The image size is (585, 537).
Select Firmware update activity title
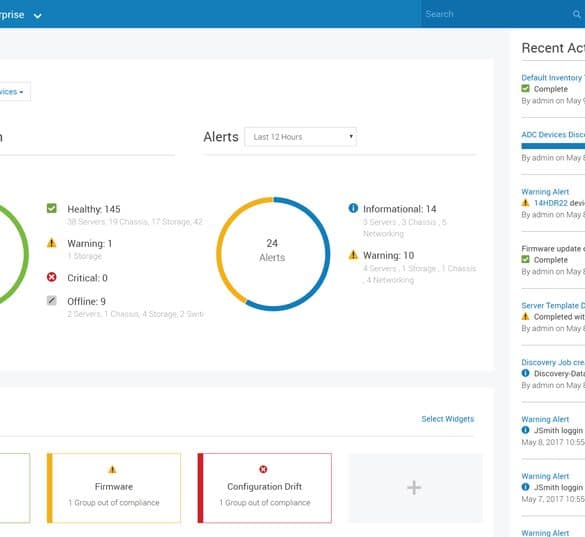point(553,249)
